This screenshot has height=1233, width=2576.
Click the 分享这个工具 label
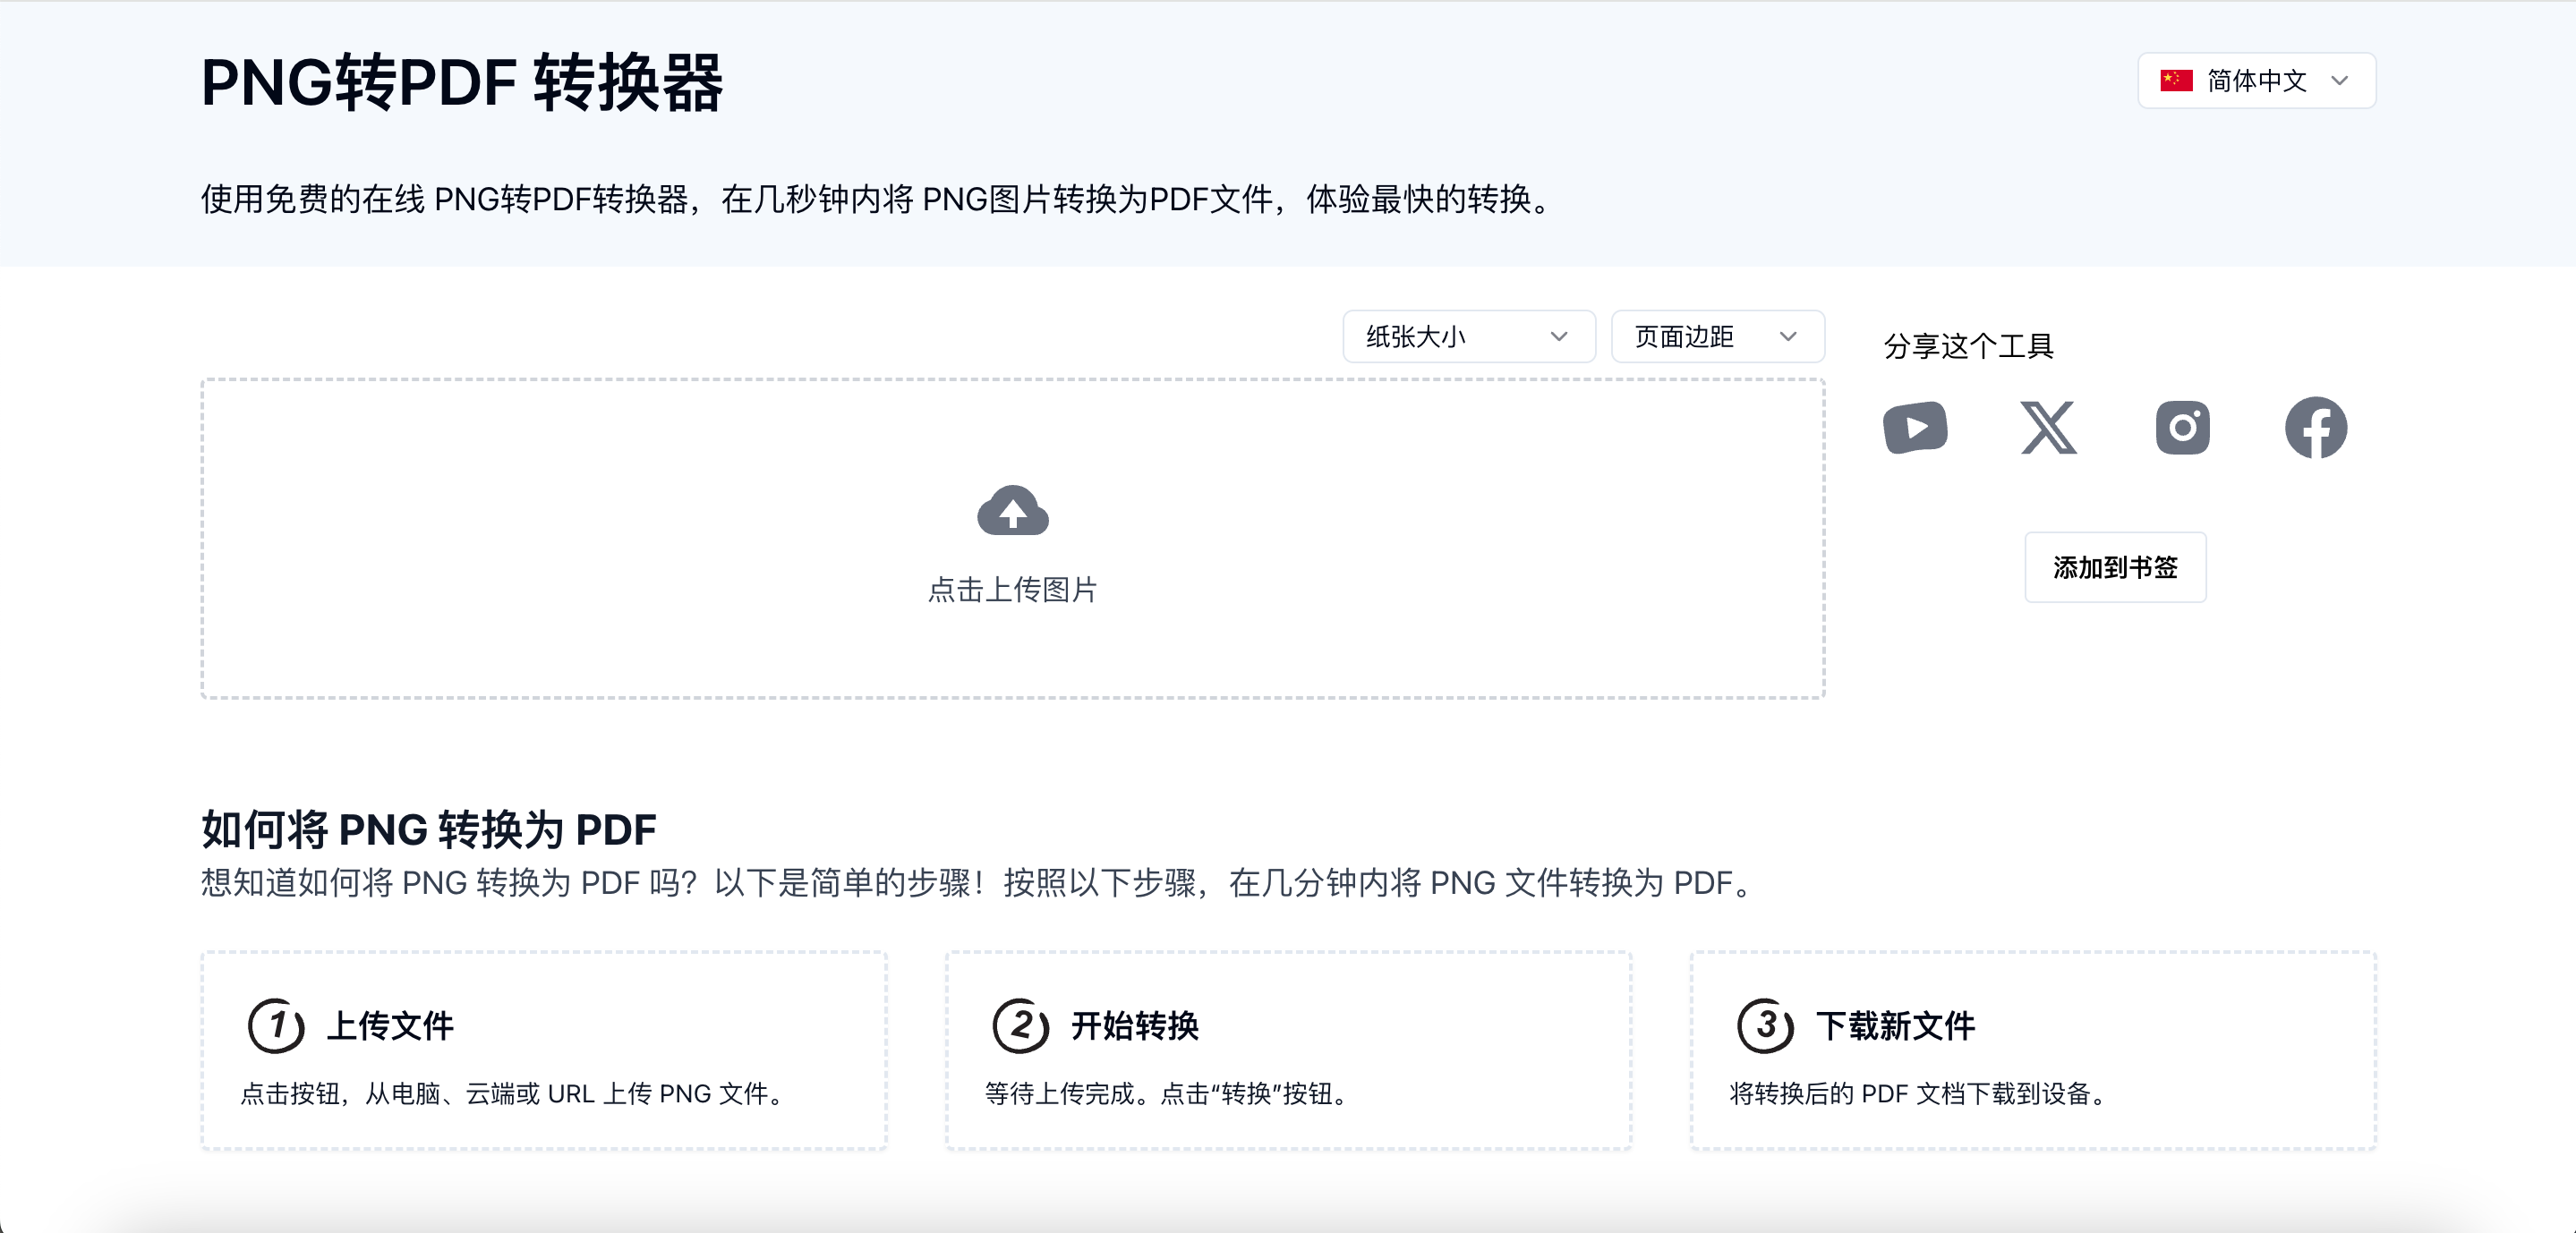1968,346
